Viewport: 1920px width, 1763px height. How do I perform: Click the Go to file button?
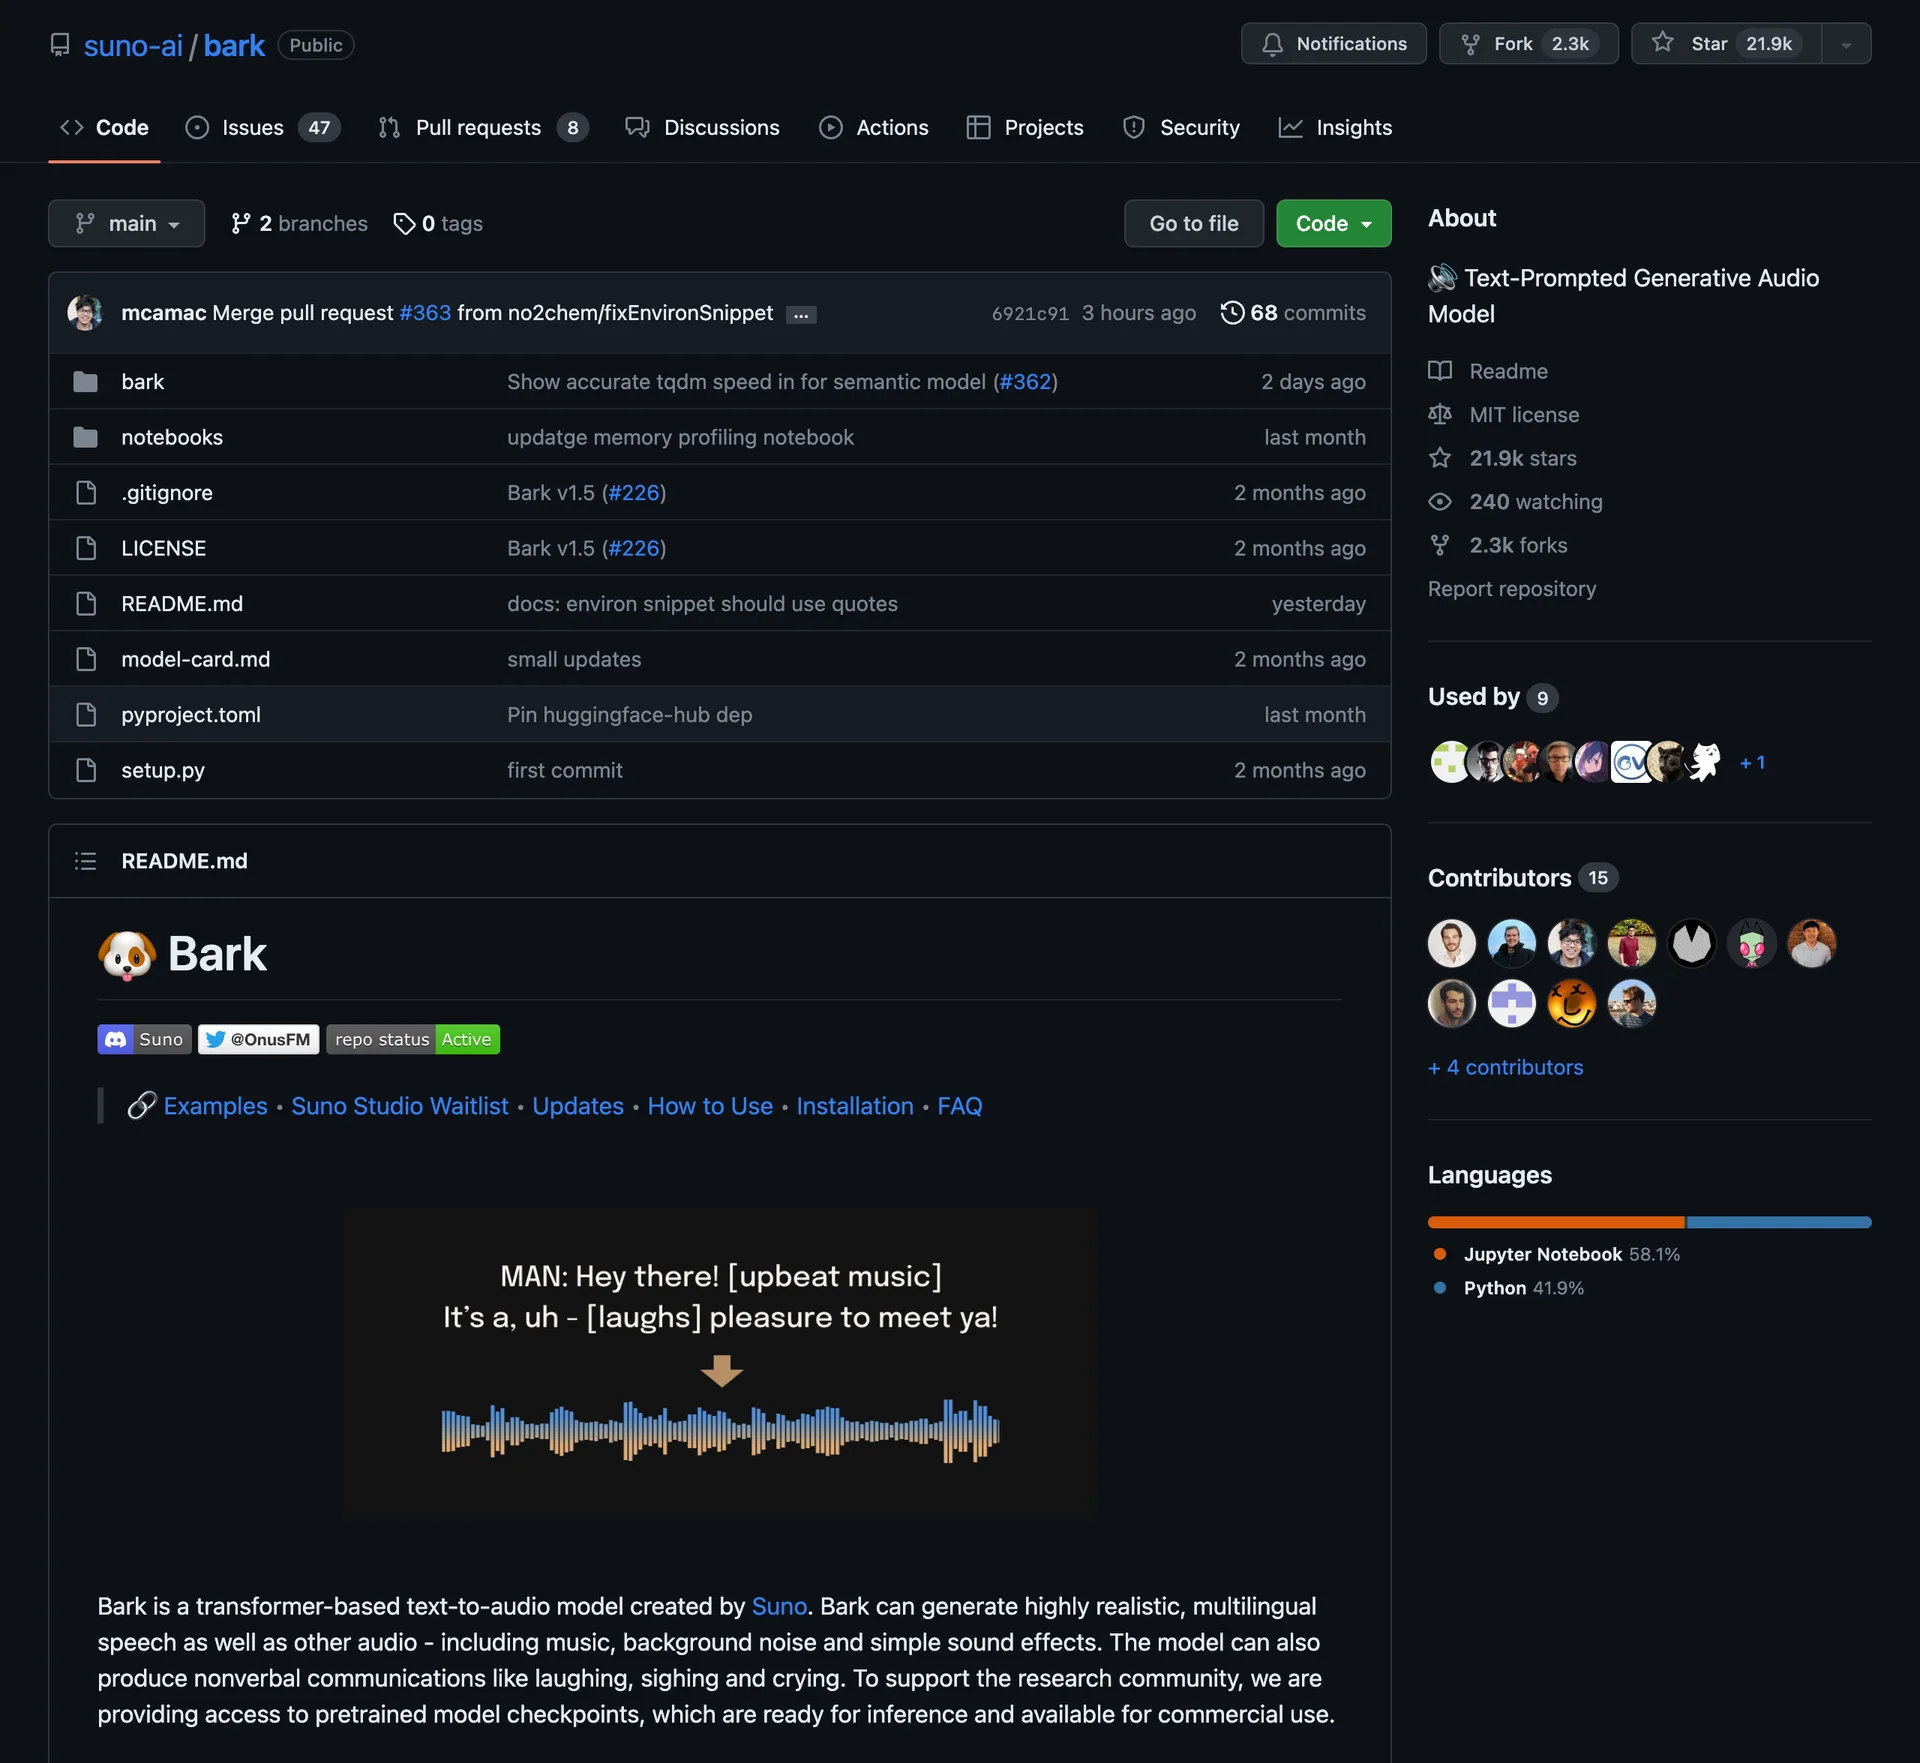tap(1193, 224)
